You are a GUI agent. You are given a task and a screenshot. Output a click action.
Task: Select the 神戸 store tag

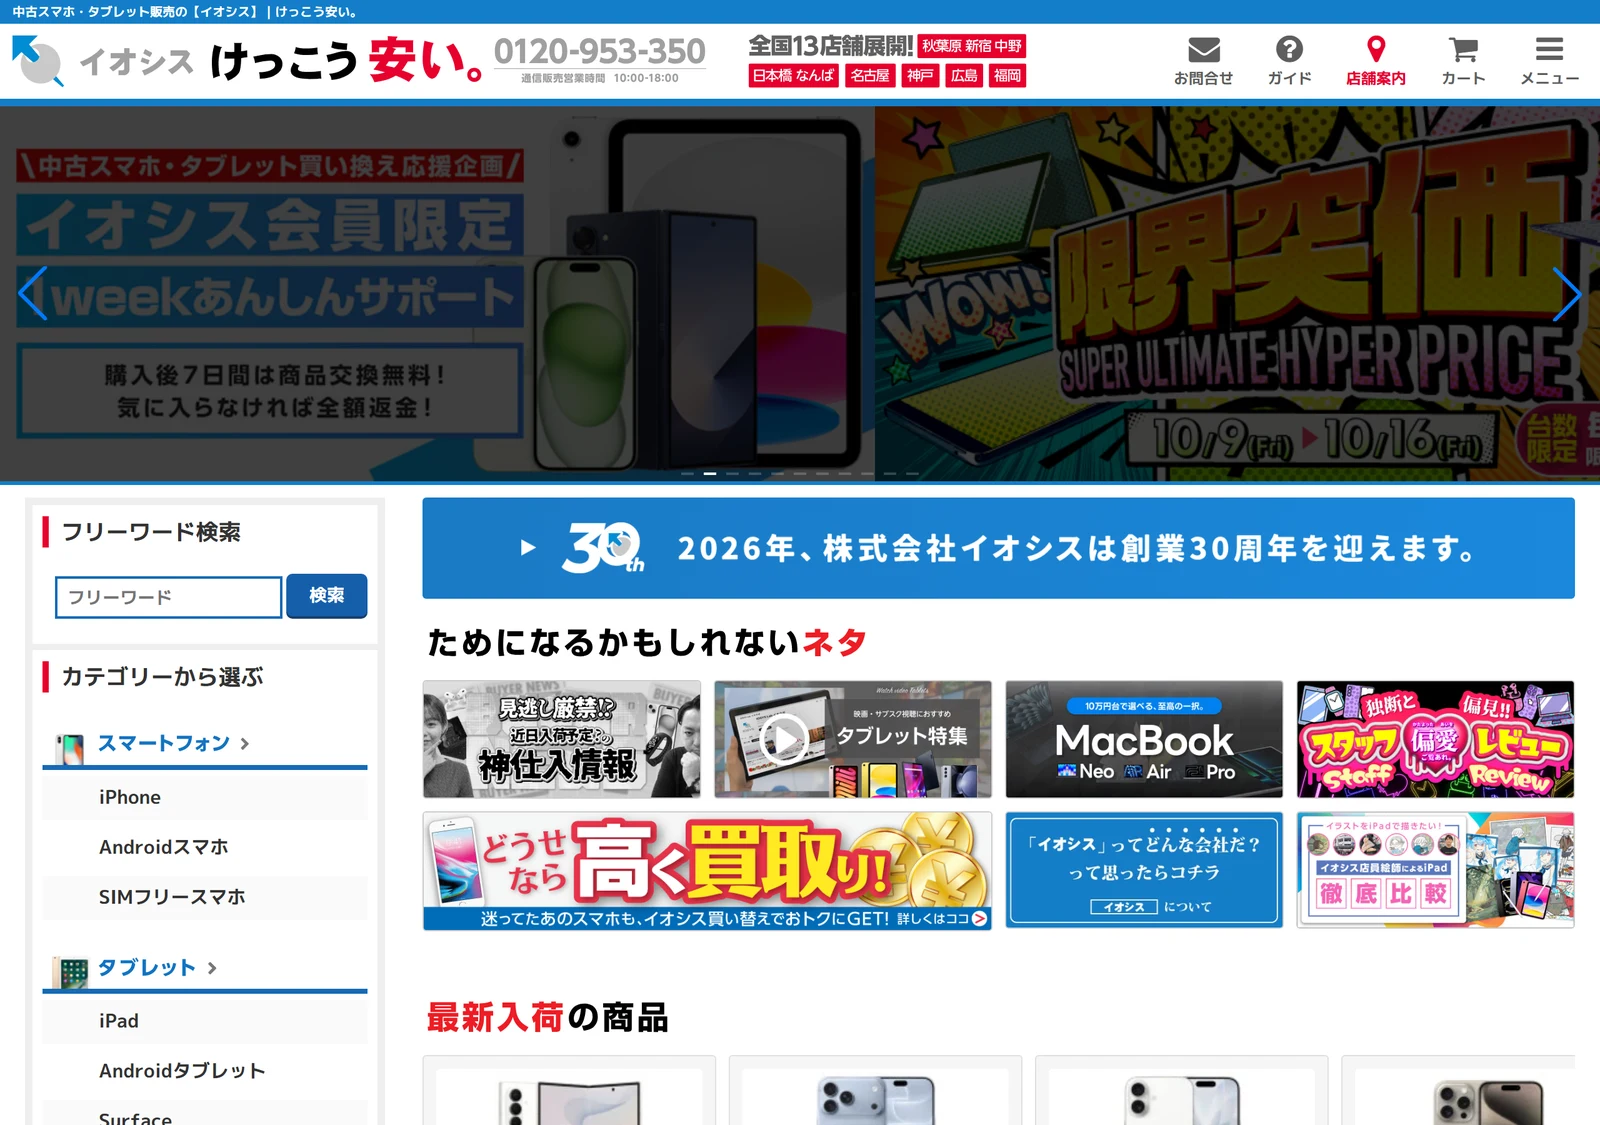(920, 75)
